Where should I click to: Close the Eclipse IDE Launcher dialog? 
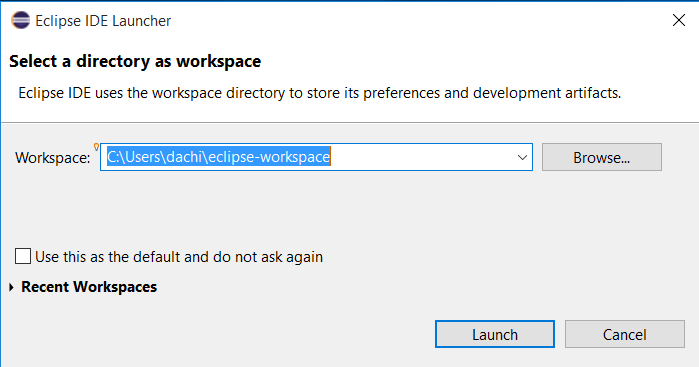(678, 20)
